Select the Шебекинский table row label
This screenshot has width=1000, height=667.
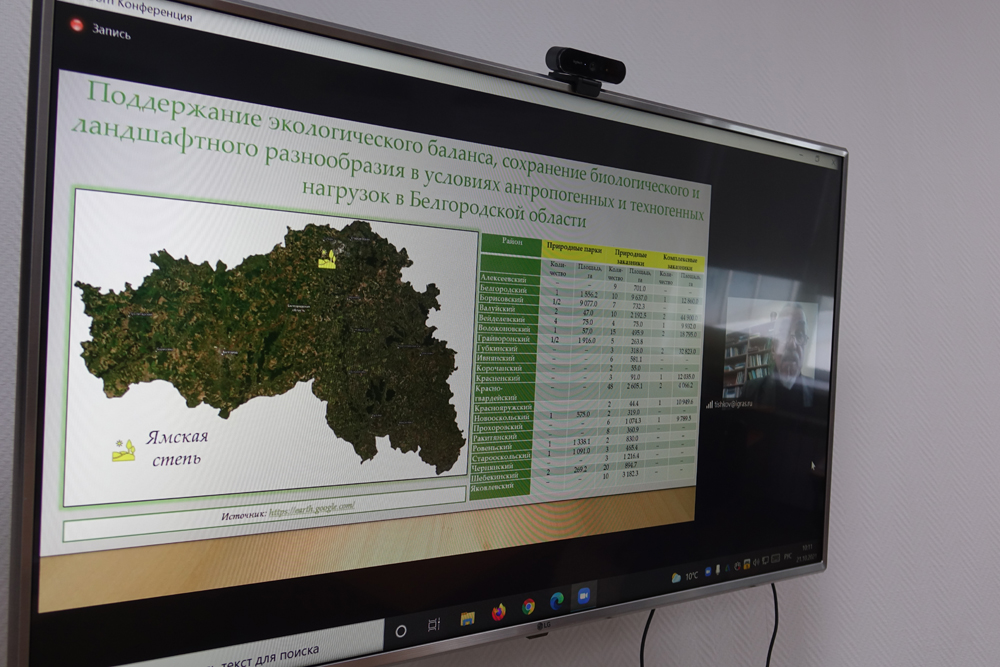tap(495, 477)
